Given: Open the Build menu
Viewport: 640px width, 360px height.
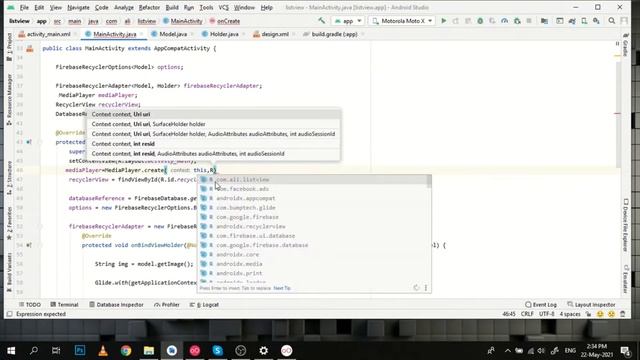Looking at the screenshot, I should pyautogui.click(x=172, y=7).
